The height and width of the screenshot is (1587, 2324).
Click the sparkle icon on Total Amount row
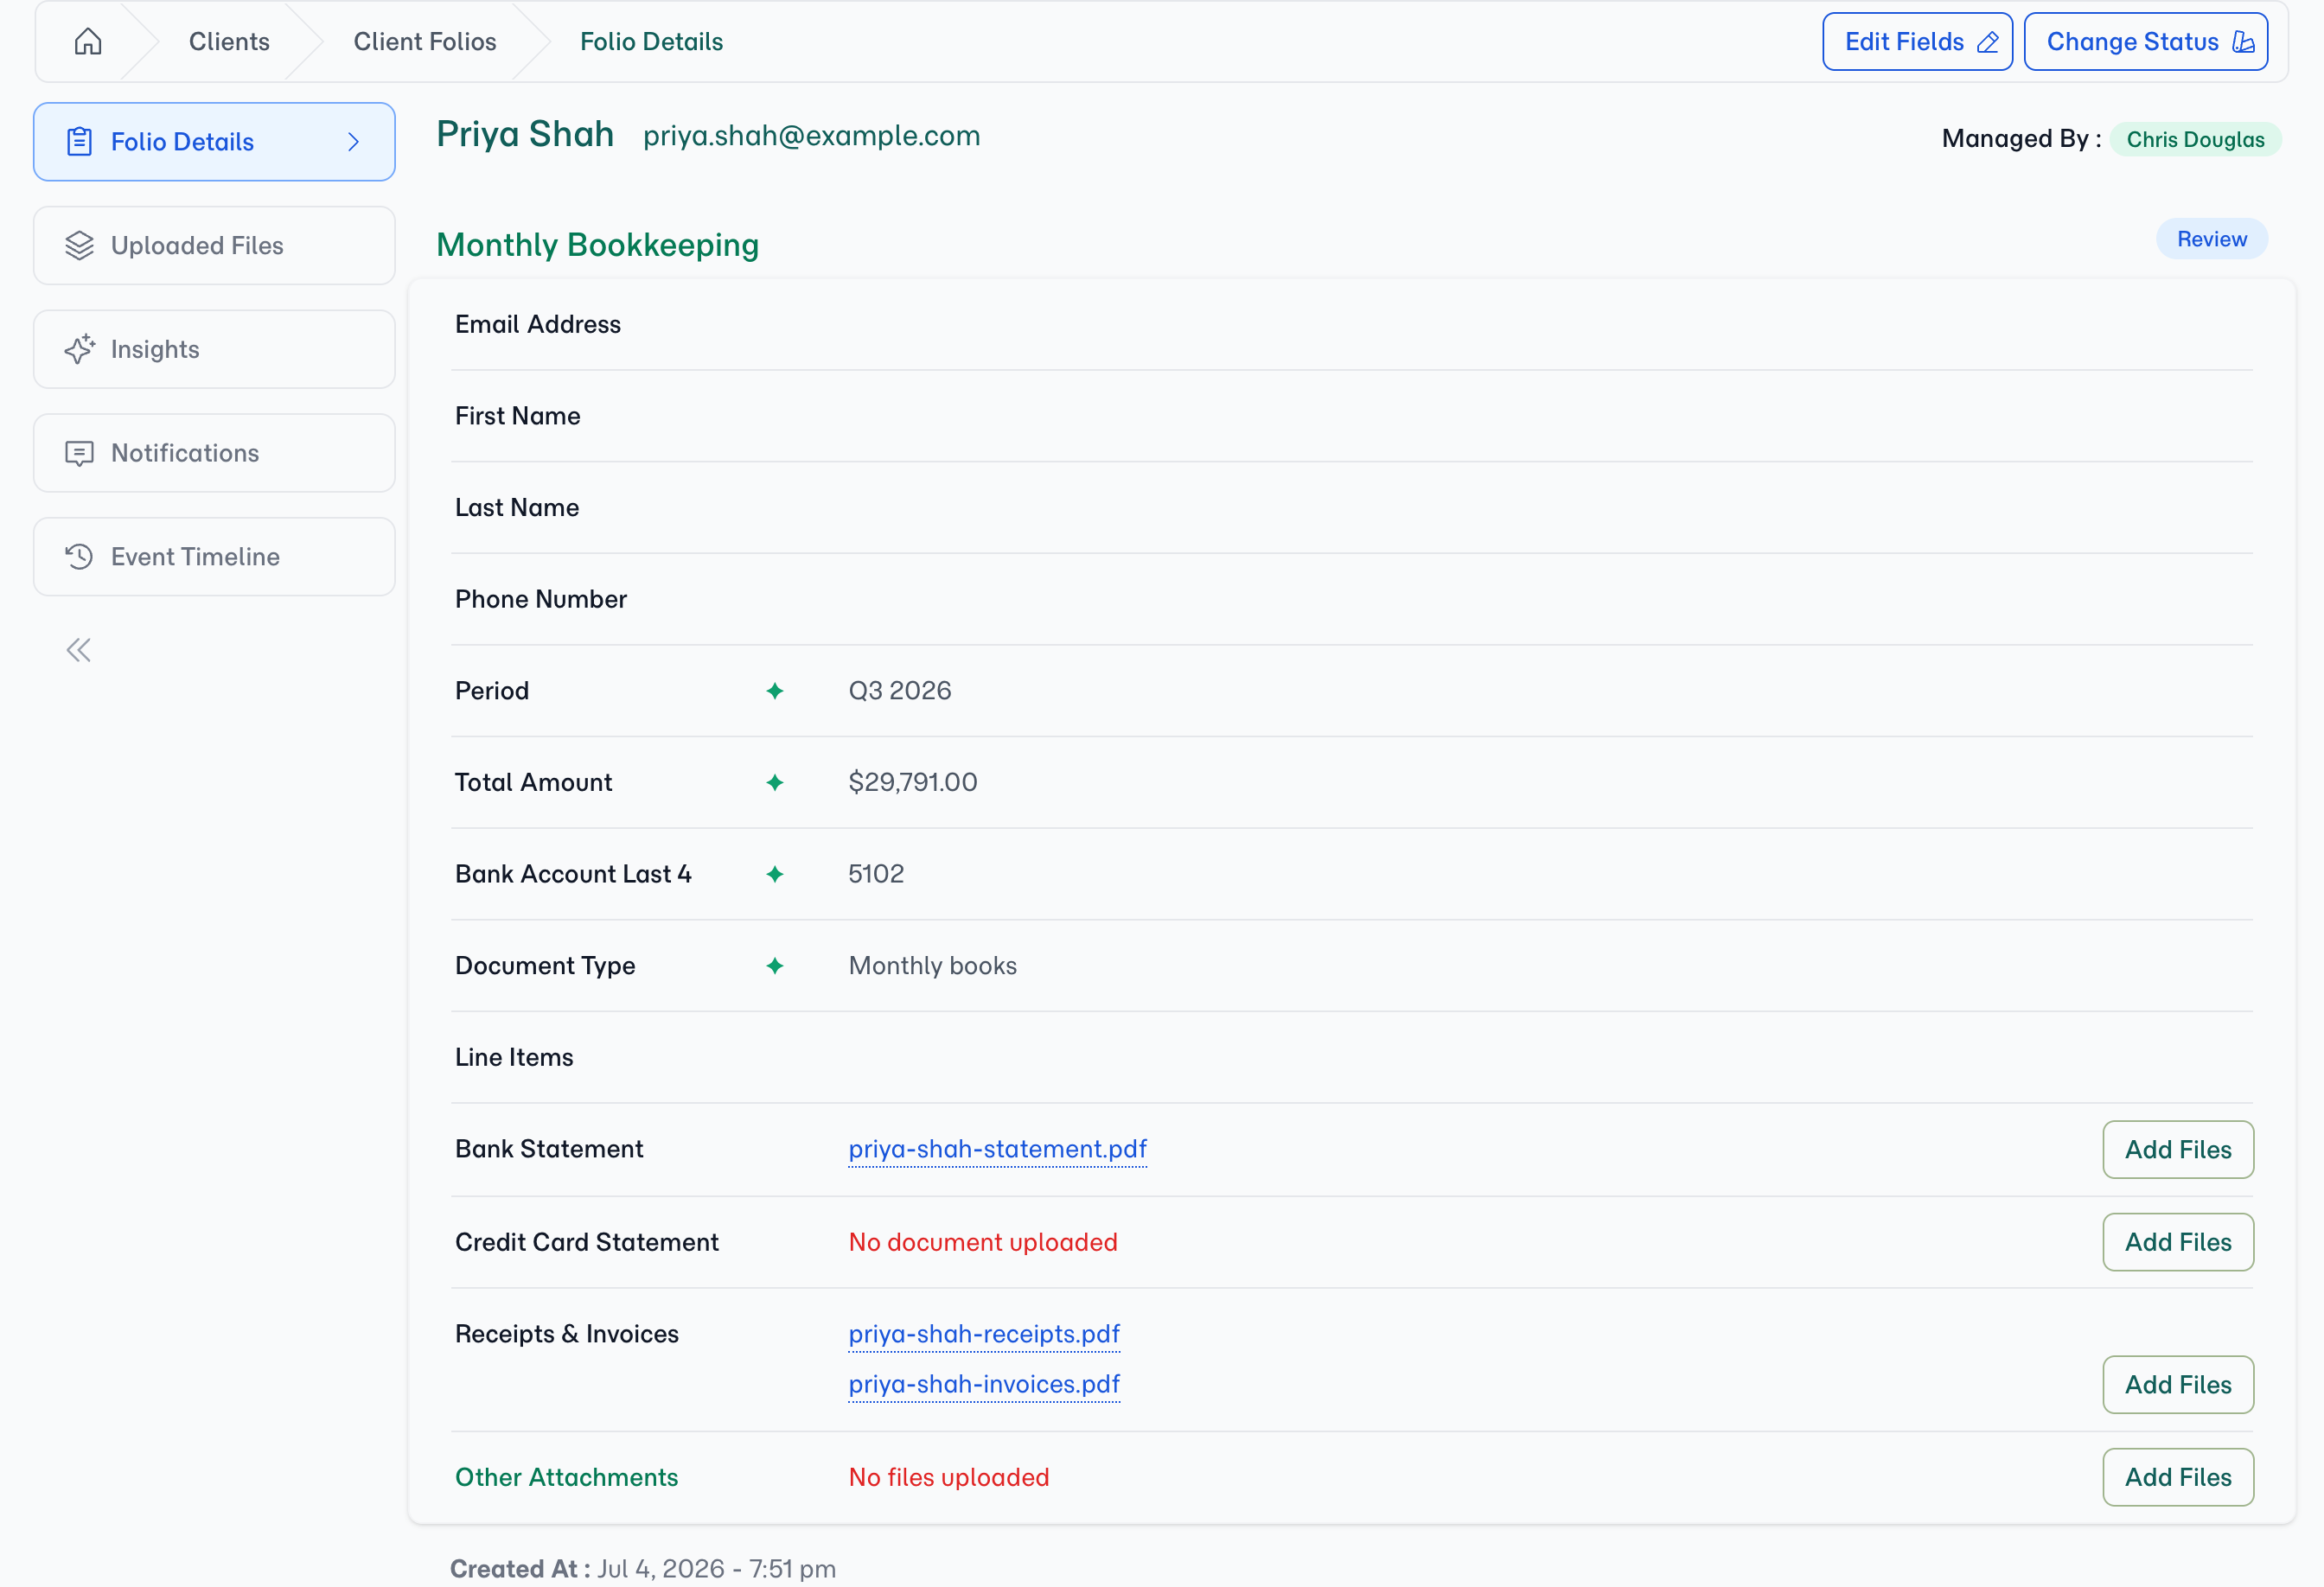click(x=775, y=782)
